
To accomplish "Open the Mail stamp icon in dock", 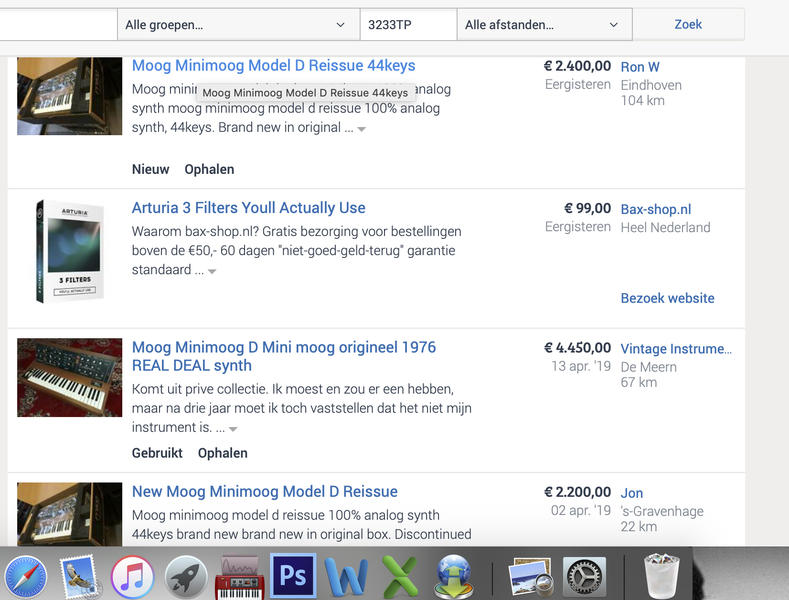I will point(80,575).
